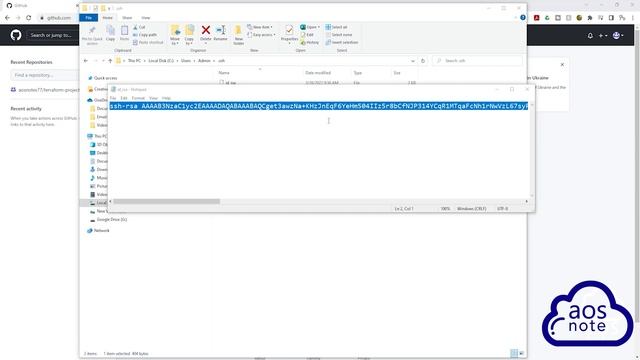Click the Explorer Search .ssh box

[478, 61]
